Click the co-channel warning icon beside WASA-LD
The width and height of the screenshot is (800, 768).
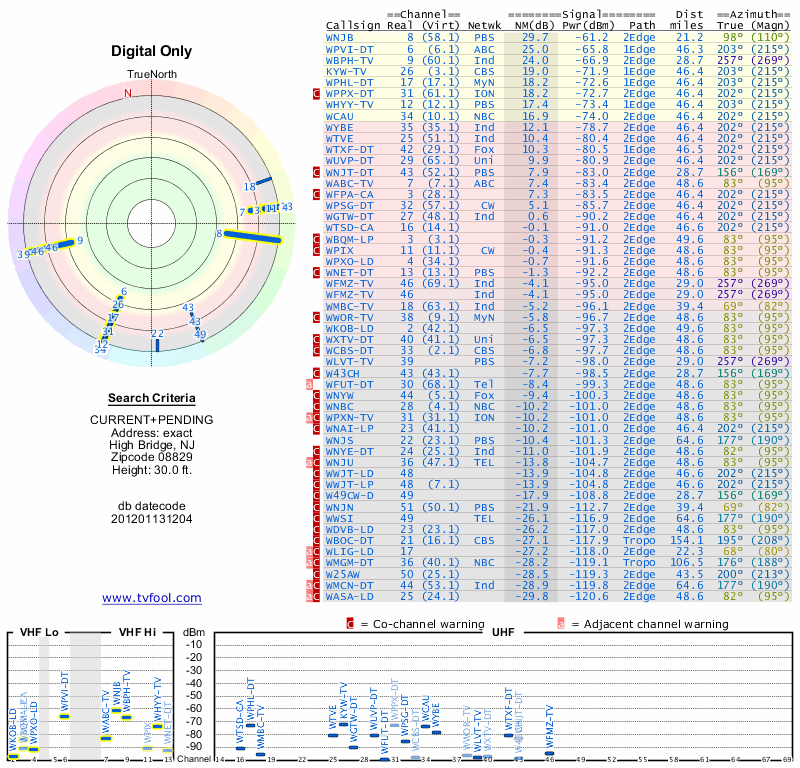click(317, 597)
